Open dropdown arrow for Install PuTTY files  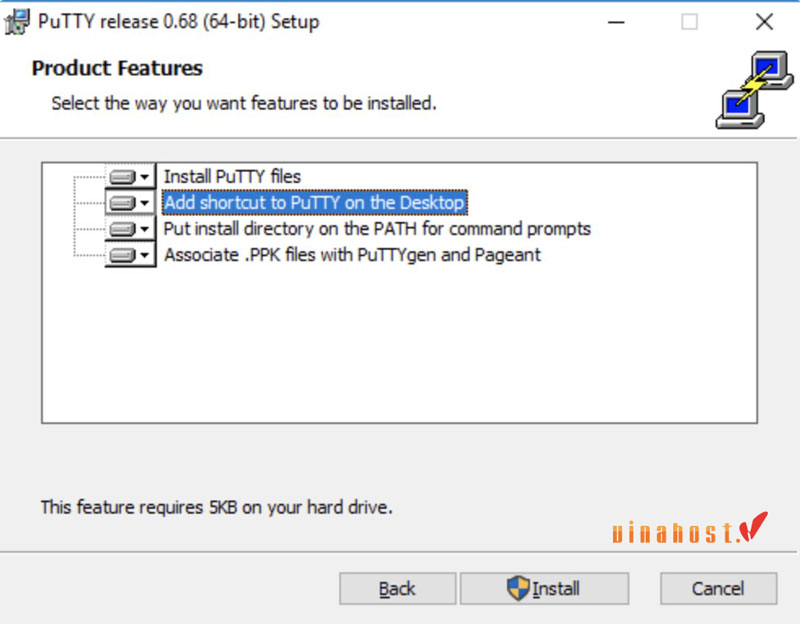(145, 177)
